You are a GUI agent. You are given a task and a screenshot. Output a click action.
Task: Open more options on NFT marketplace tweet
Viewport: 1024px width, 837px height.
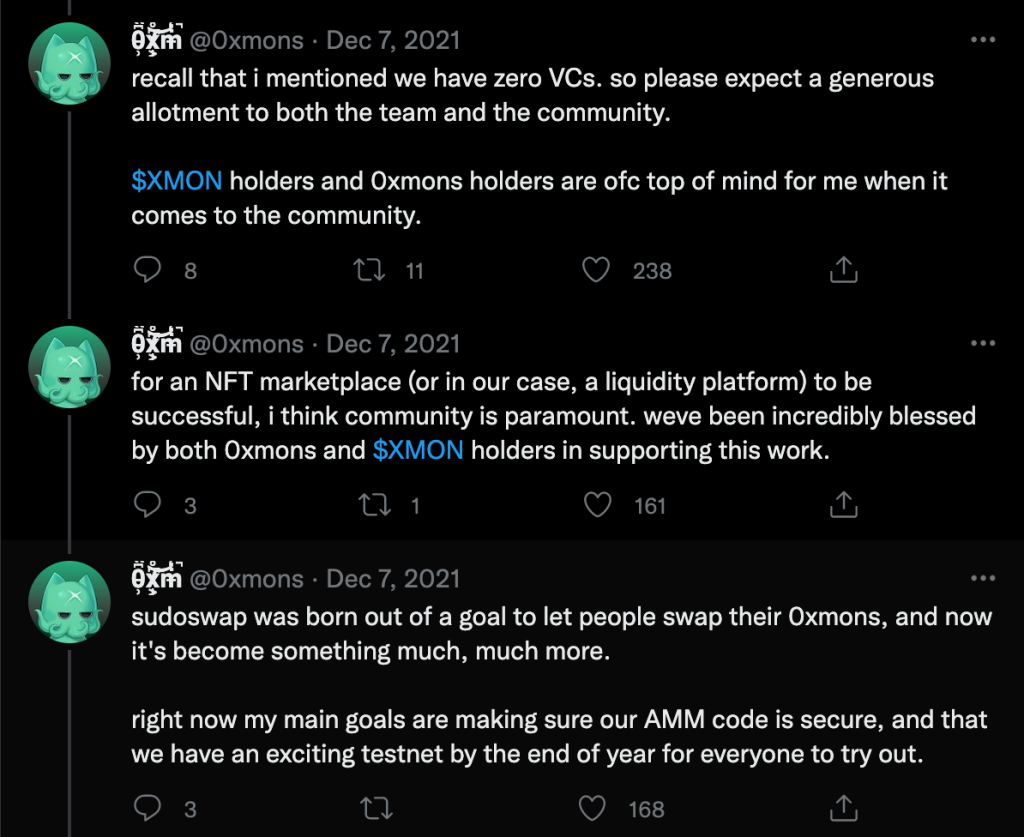coord(984,343)
